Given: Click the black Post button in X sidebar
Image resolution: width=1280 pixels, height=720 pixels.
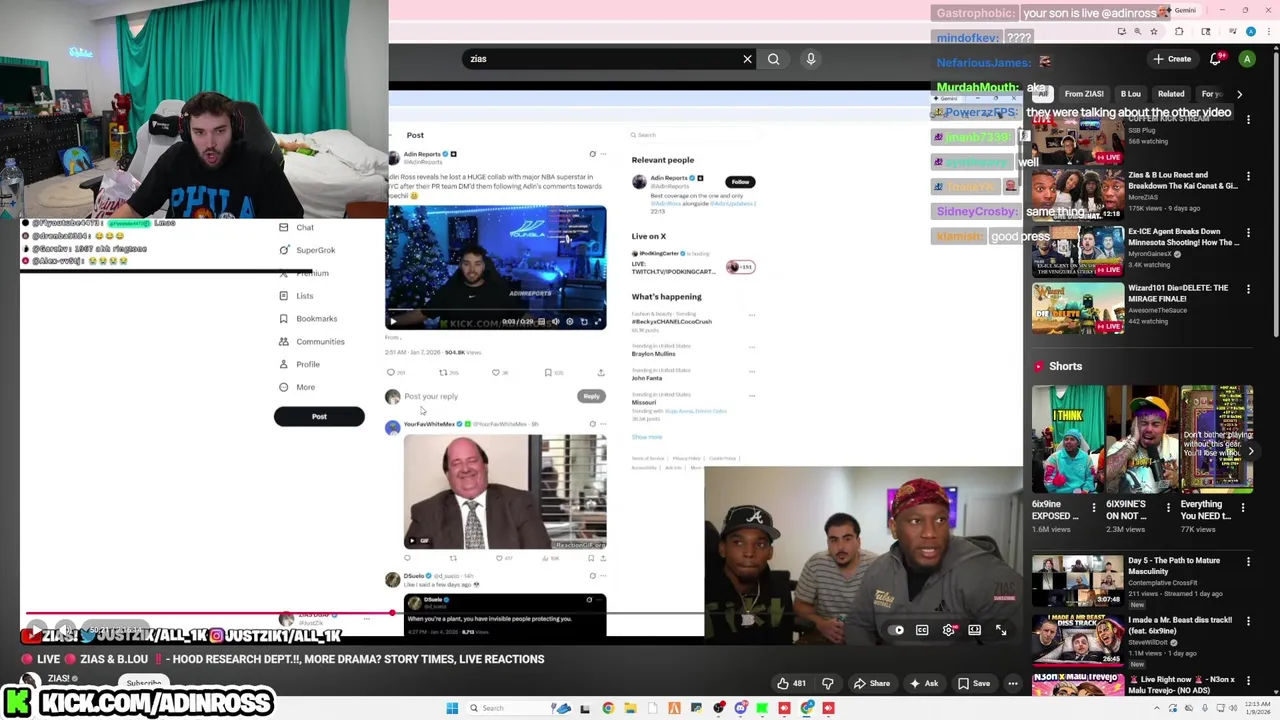Looking at the screenshot, I should coord(319,416).
